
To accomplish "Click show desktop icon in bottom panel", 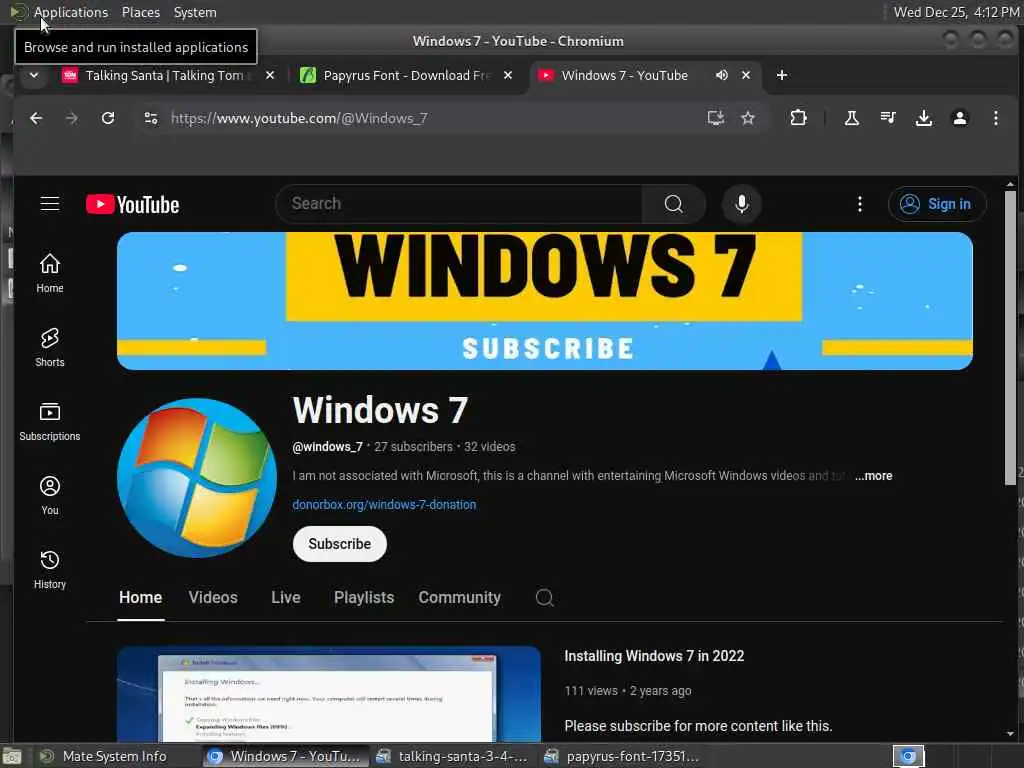I will coord(11,757).
